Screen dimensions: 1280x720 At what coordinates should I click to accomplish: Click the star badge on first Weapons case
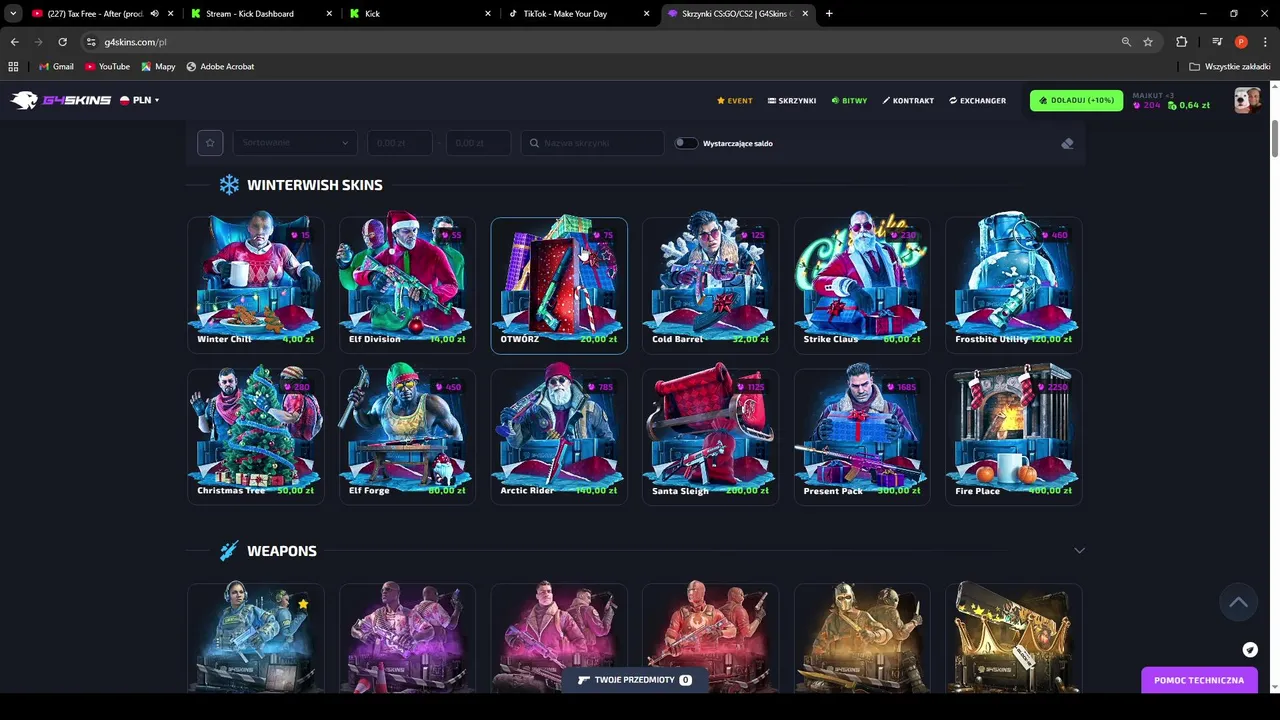(x=303, y=604)
